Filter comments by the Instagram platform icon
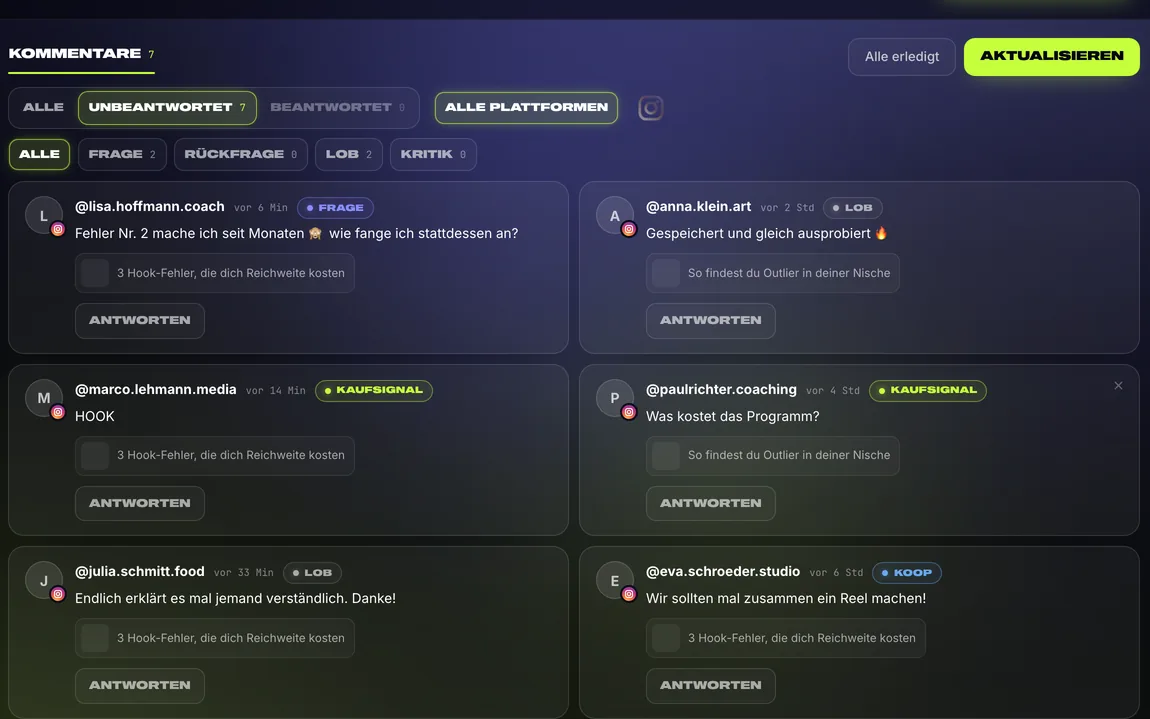1150x719 pixels. click(x=651, y=108)
